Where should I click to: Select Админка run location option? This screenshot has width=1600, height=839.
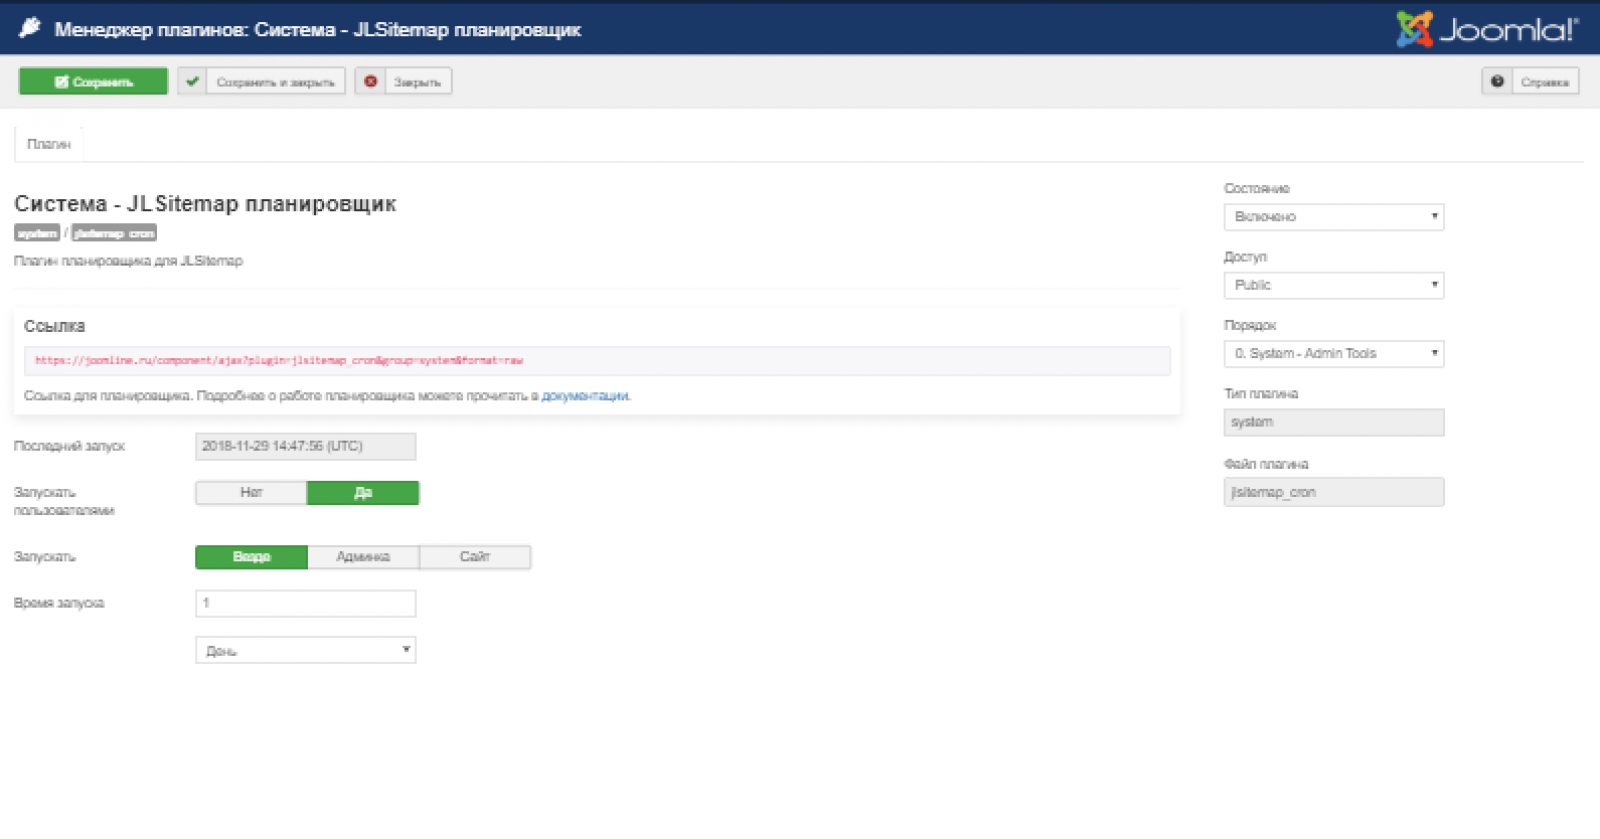[363, 557]
